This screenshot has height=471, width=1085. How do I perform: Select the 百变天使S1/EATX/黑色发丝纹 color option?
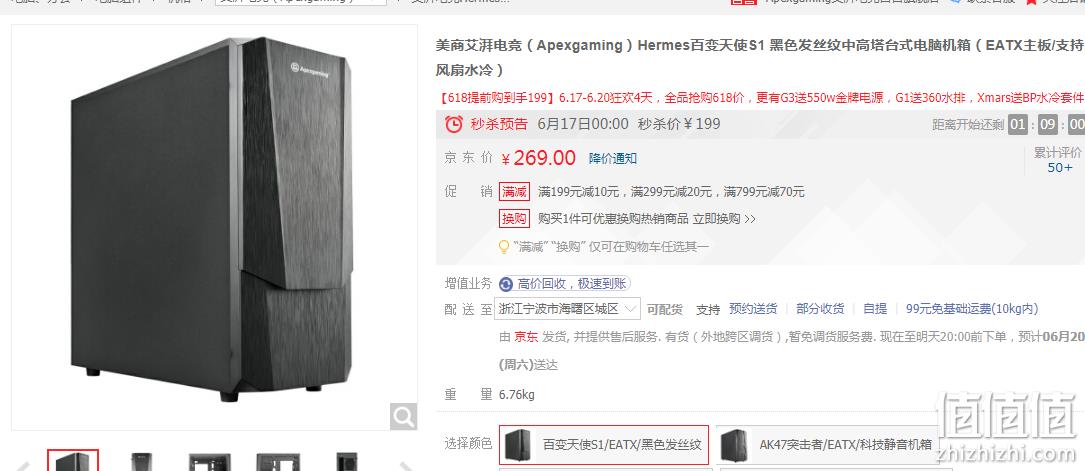click(604, 445)
